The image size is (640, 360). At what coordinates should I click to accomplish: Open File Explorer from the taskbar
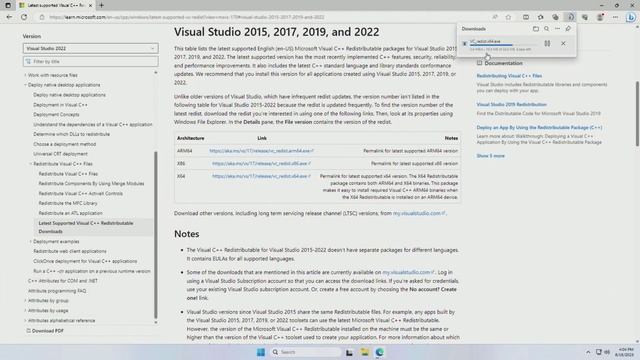coord(364,352)
